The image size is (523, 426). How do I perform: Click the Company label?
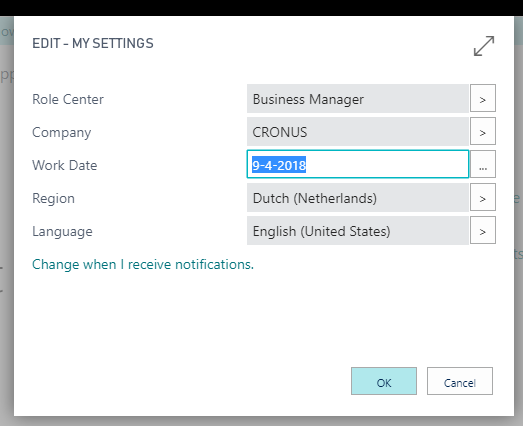[61, 132]
